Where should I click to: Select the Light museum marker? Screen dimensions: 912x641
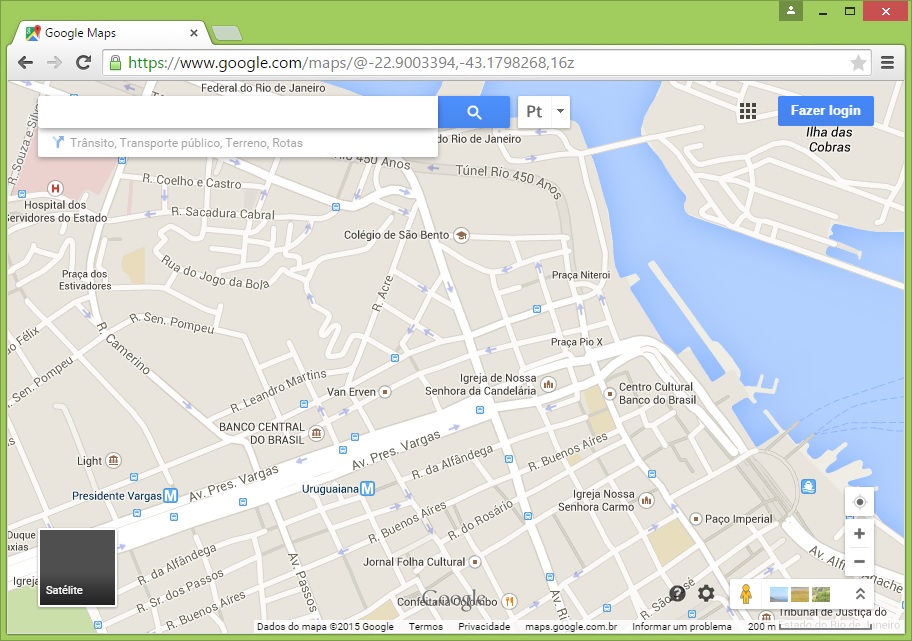[x=113, y=461]
